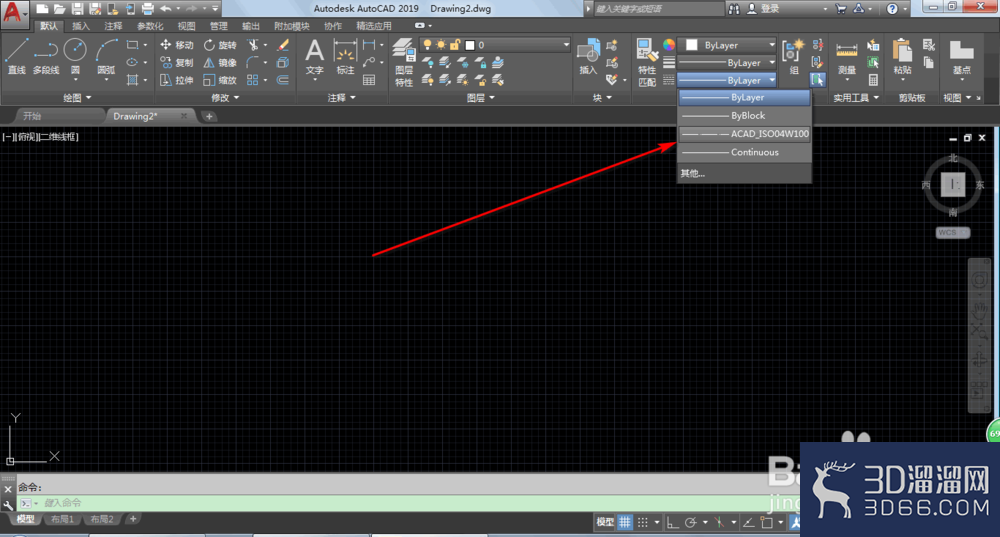
Task: Click the rectangular Array tool icon
Action: click(x=253, y=80)
